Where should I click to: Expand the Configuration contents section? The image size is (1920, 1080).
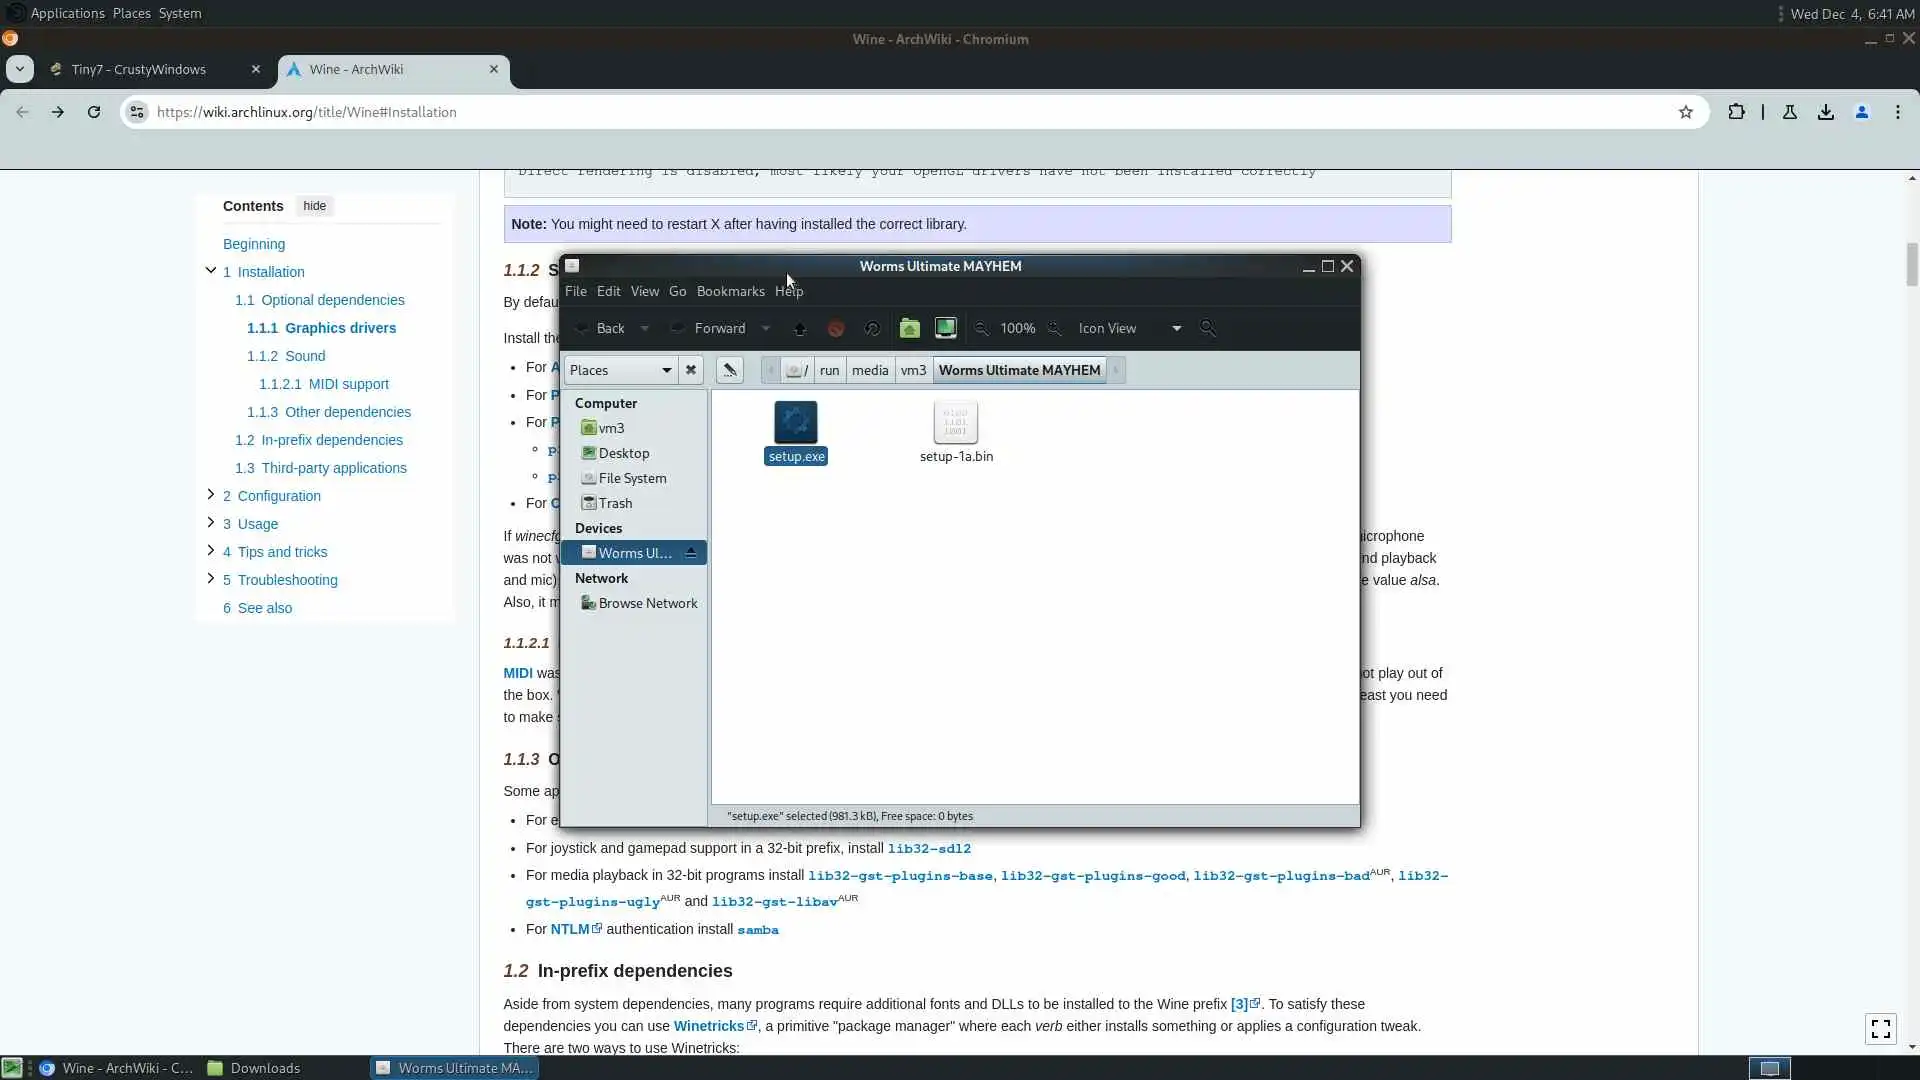[210, 495]
